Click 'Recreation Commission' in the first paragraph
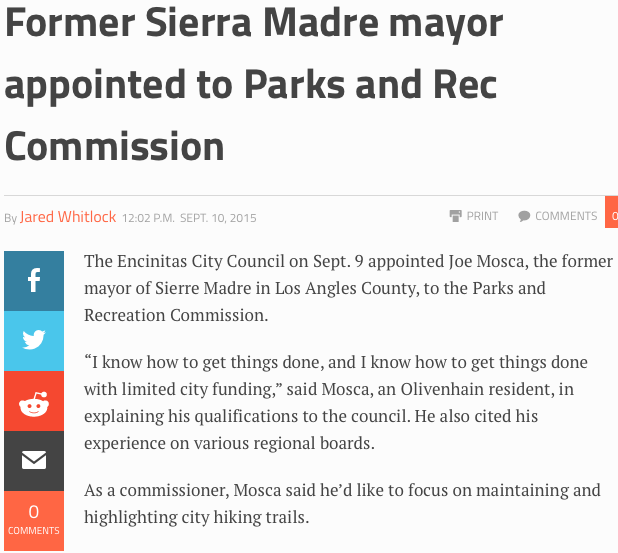This screenshot has width=618, height=553. [x=174, y=315]
